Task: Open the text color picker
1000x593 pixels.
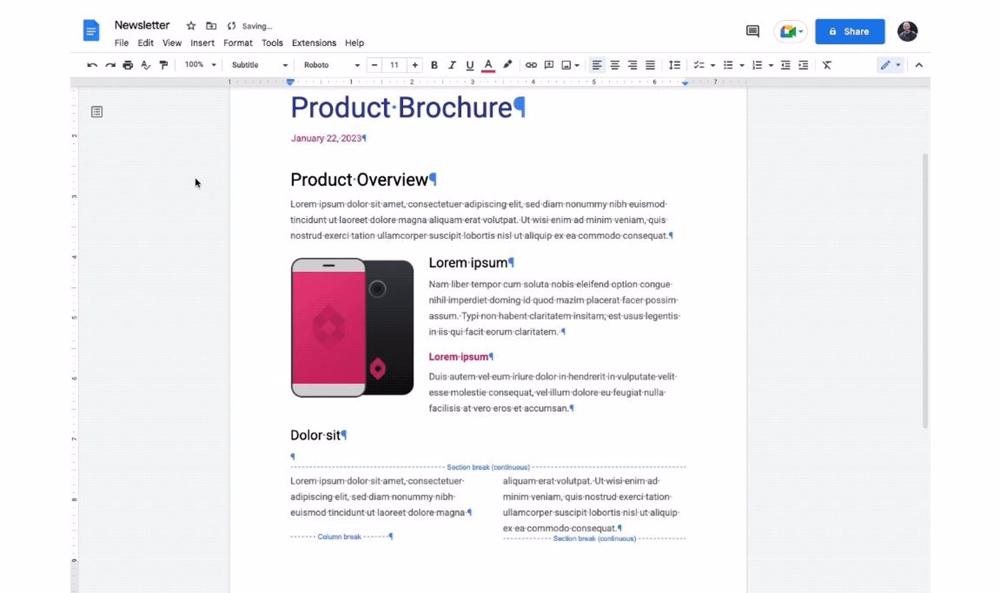Action: (x=488, y=64)
